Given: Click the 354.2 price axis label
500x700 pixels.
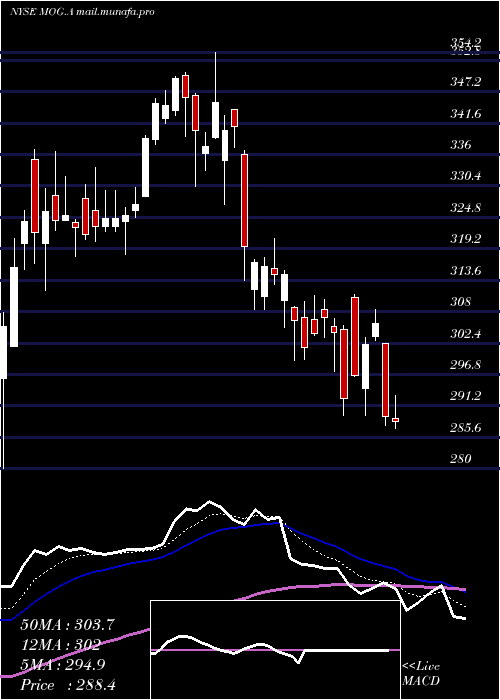Looking at the screenshot, I should (x=466, y=42).
